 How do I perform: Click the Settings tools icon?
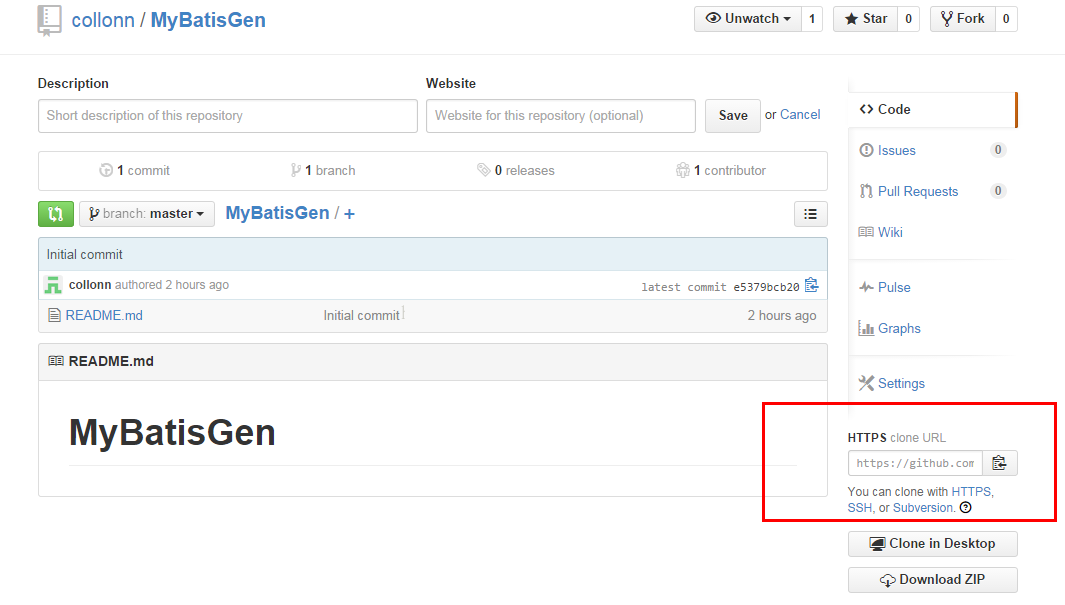point(866,384)
